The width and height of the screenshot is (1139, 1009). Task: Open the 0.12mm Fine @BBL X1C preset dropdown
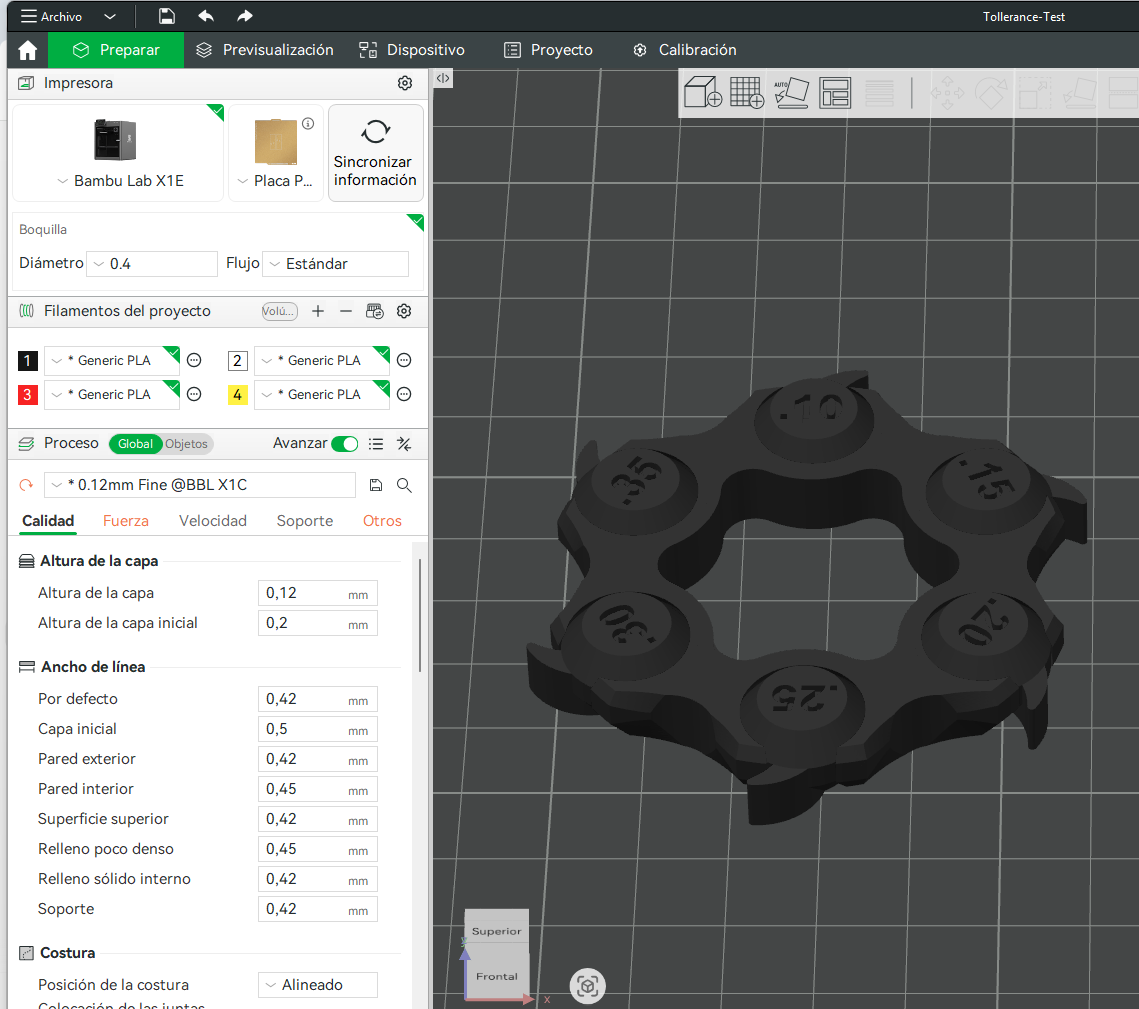pos(200,485)
